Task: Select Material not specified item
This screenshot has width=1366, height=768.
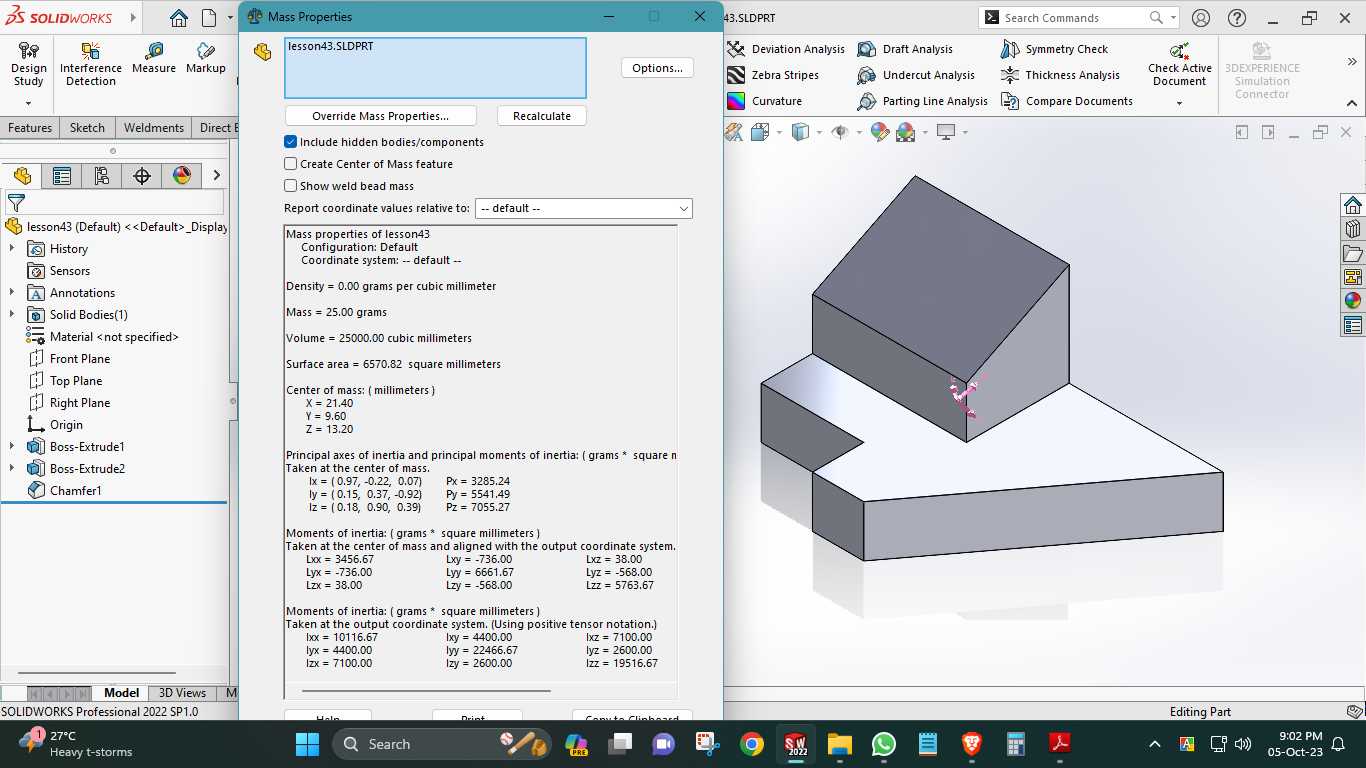Action: coord(102,337)
